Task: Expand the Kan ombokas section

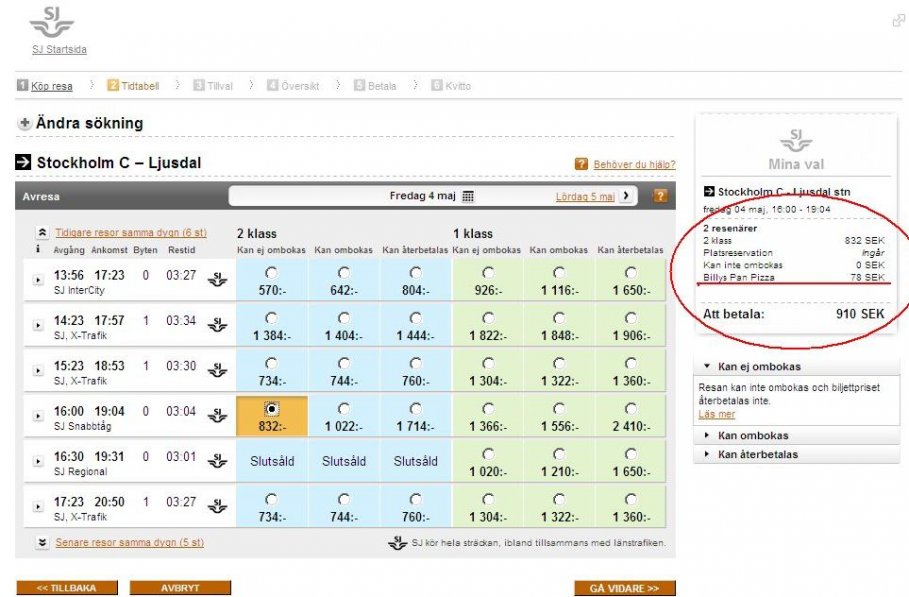Action: point(705,436)
